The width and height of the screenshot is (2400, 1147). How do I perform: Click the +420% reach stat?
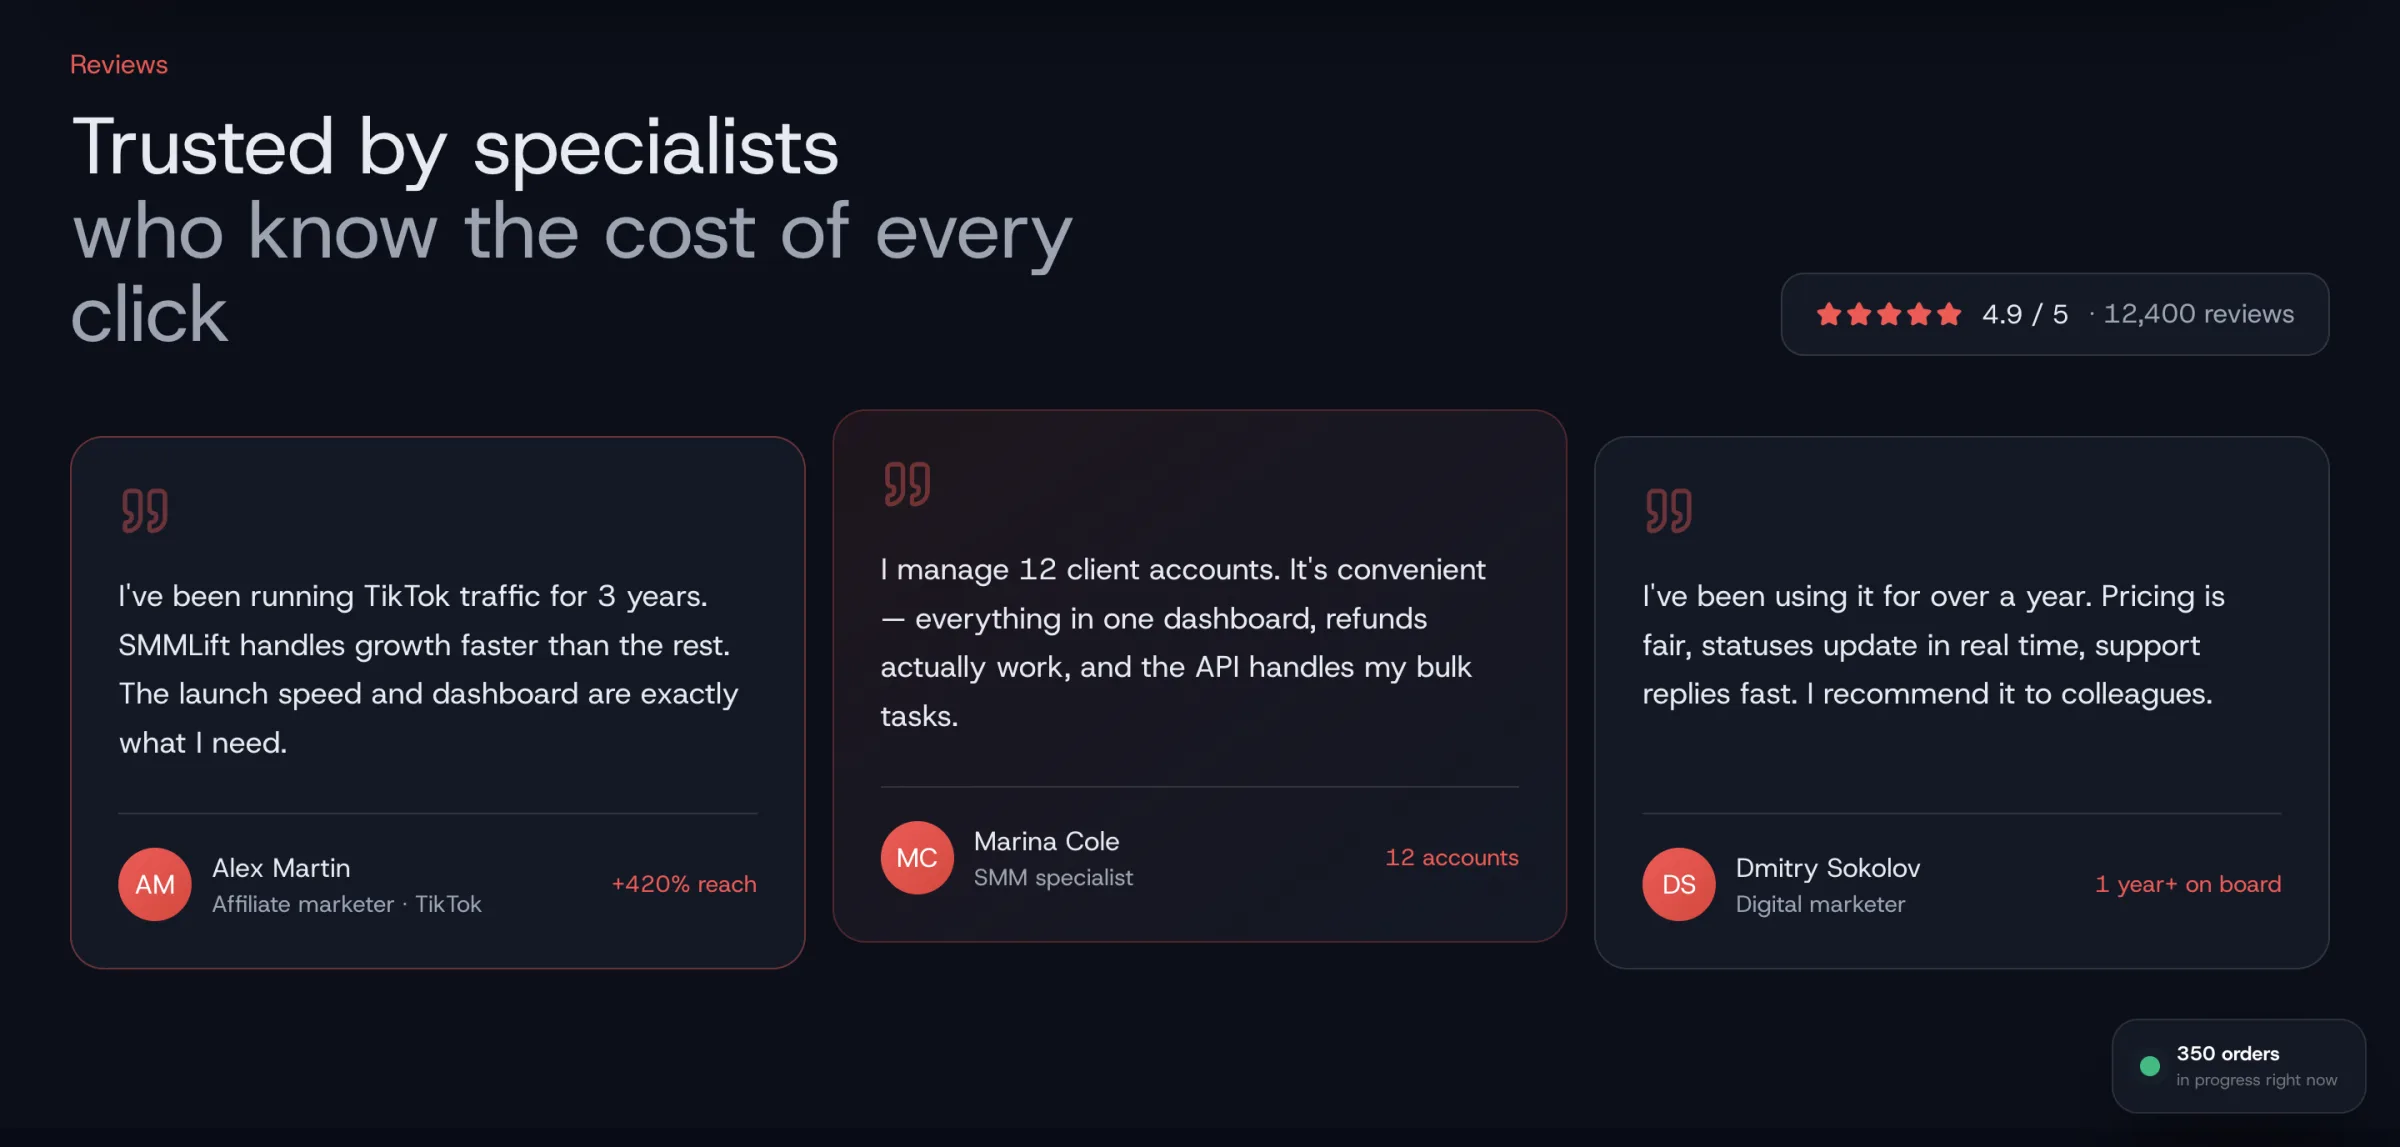684,884
